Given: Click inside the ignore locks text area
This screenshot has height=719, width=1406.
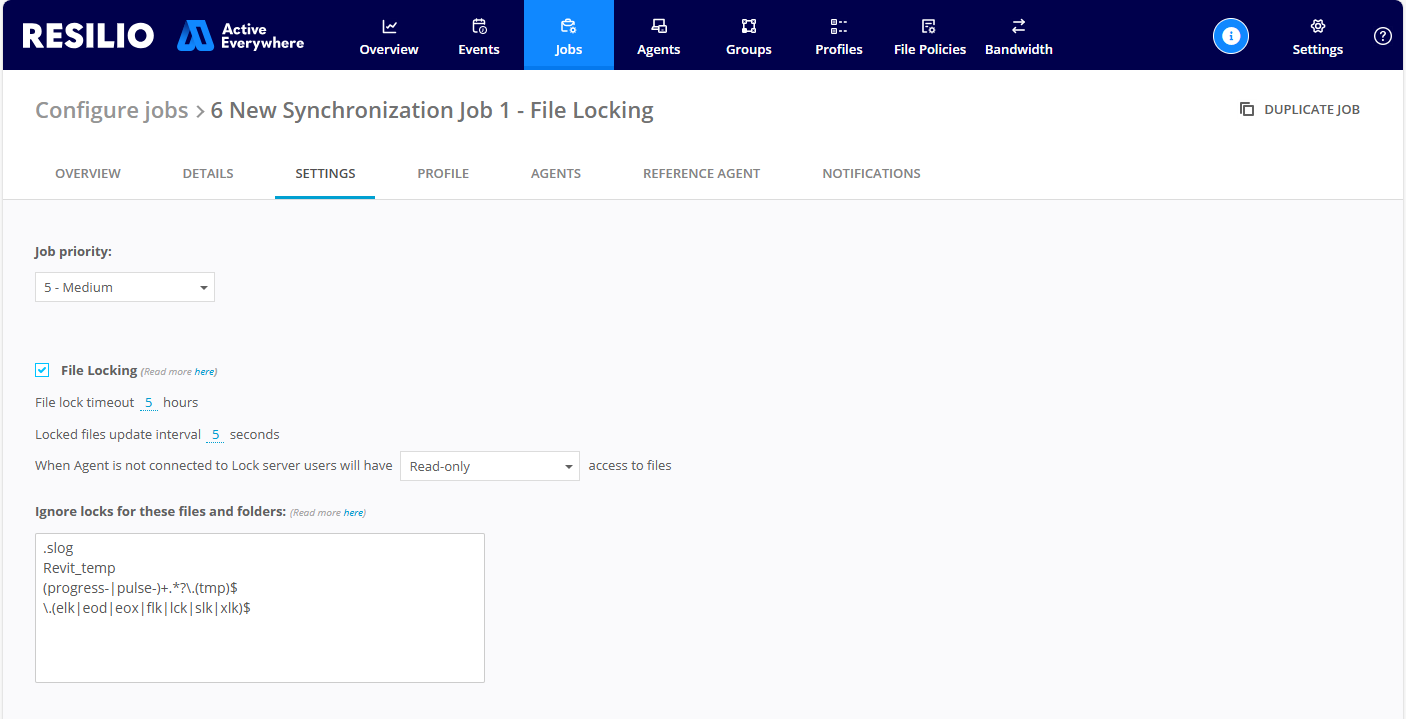Looking at the screenshot, I should (x=259, y=607).
